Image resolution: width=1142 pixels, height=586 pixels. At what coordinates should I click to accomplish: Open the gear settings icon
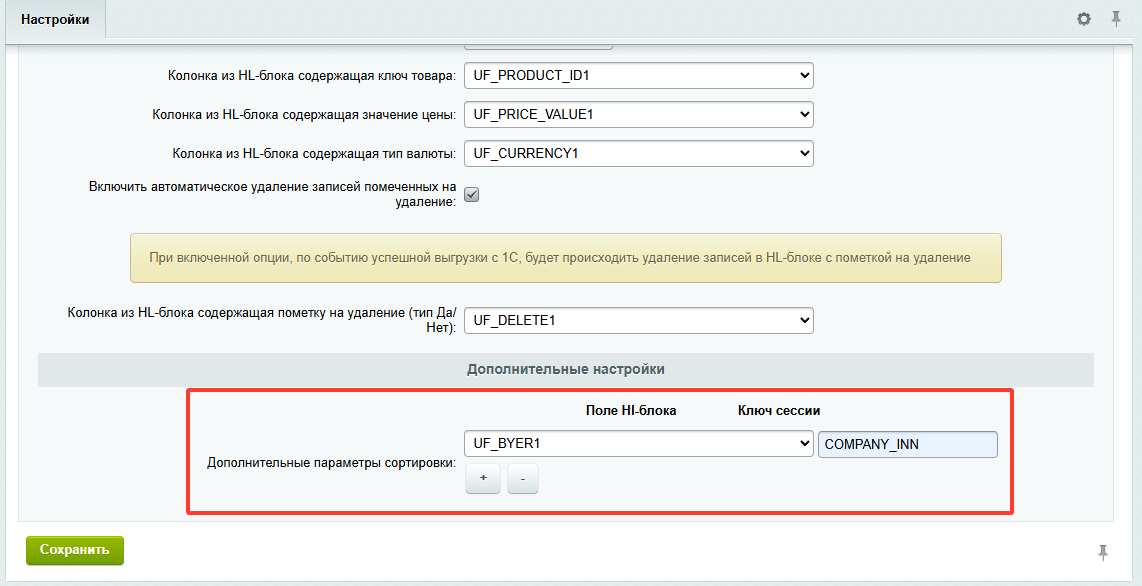tap(1084, 19)
